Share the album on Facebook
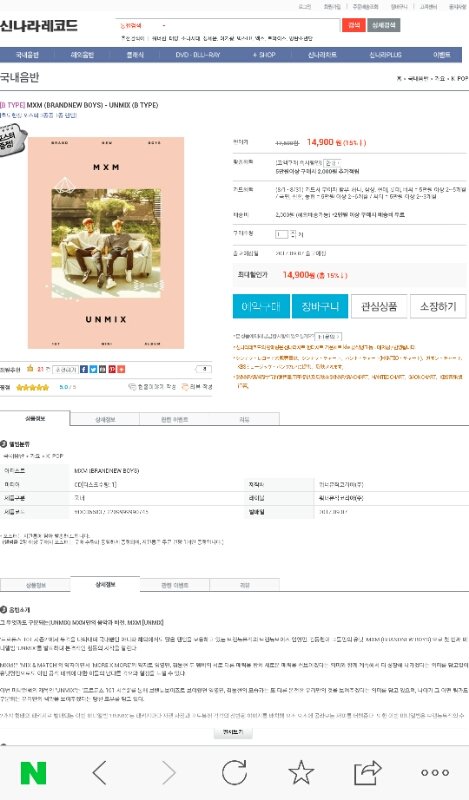469x800 pixels. (x=84, y=369)
